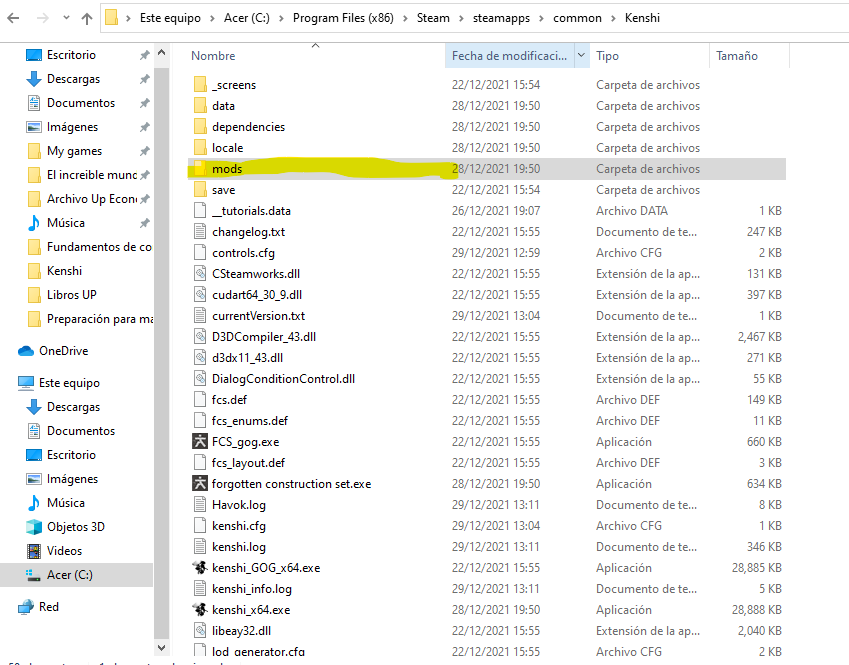Unpin Música using its pin icon

tap(145, 223)
